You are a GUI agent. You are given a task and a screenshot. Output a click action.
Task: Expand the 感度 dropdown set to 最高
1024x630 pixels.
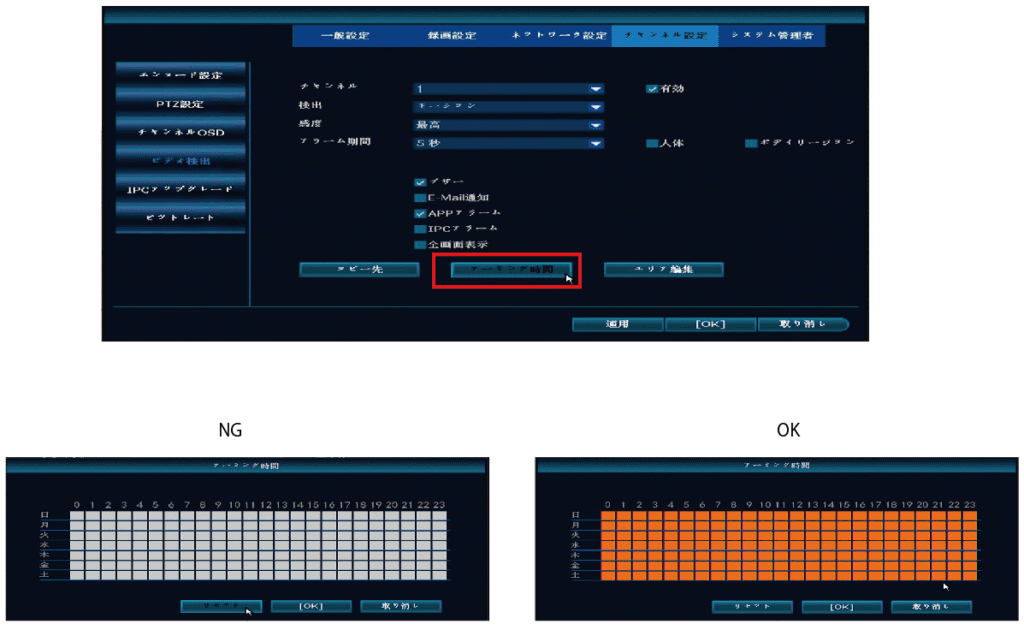click(509, 125)
